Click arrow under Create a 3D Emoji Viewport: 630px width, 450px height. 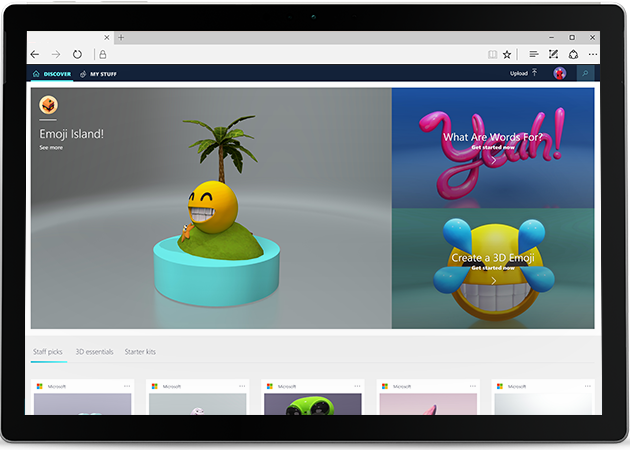493,281
